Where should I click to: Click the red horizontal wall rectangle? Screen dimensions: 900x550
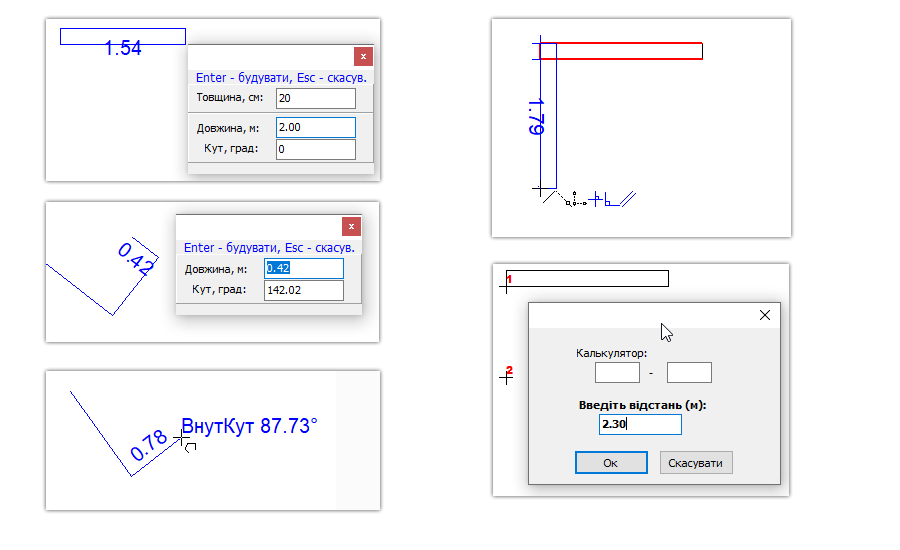pyautogui.click(x=621, y=51)
